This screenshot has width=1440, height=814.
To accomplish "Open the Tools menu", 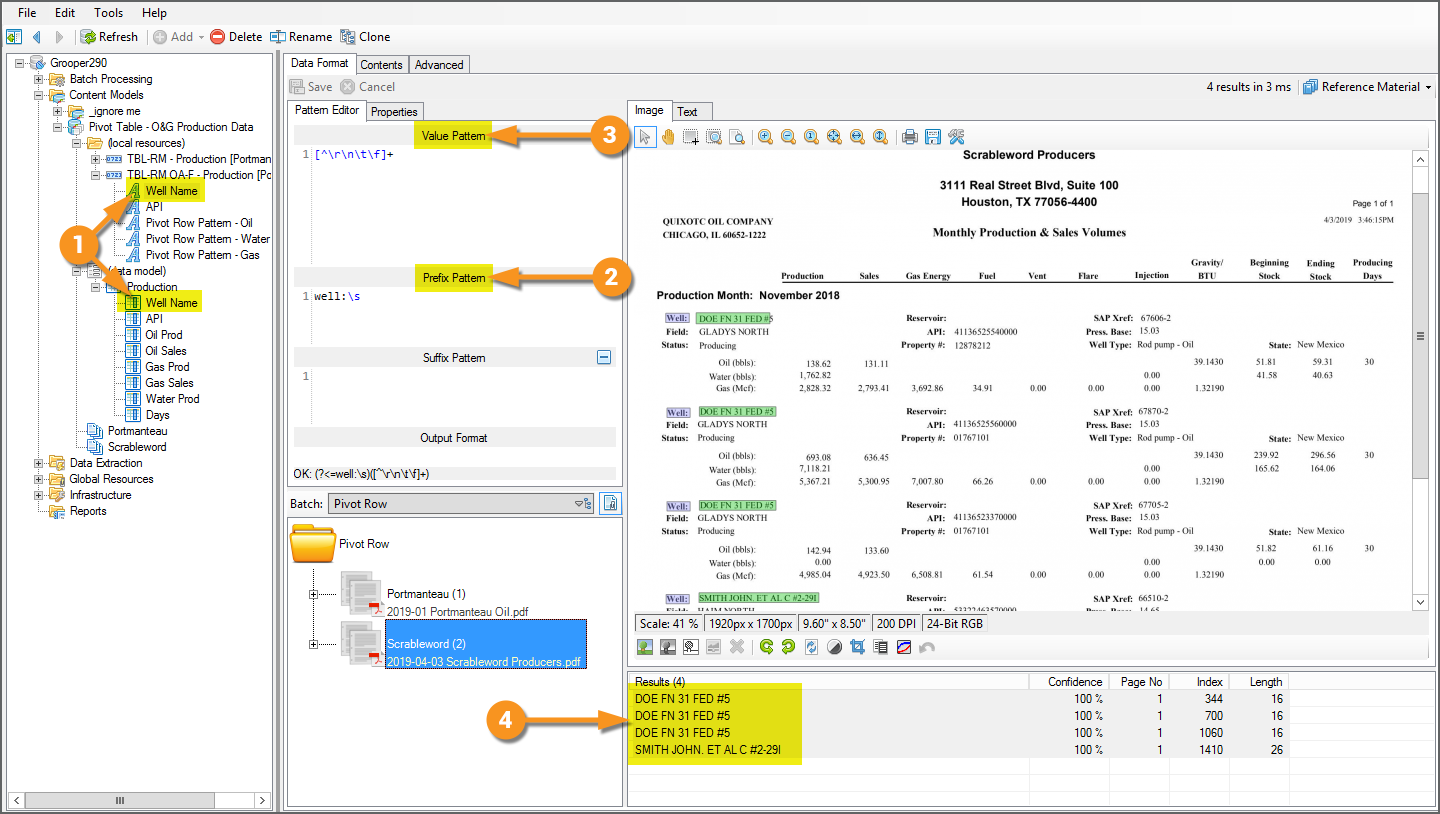I will click(108, 13).
